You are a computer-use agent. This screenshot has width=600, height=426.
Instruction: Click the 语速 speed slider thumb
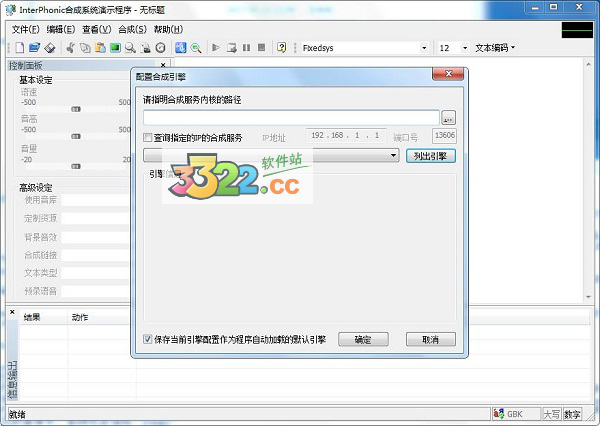pyautogui.click(x=76, y=109)
